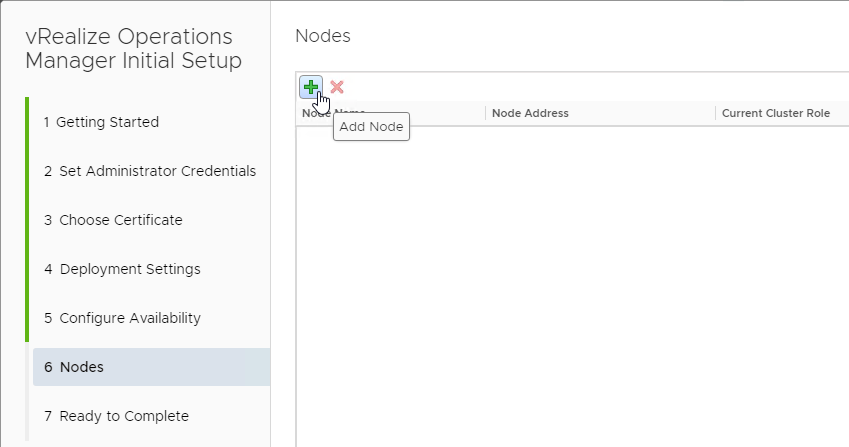Go to step 1 Getting Started
Screen dimensions: 849x447
point(101,122)
